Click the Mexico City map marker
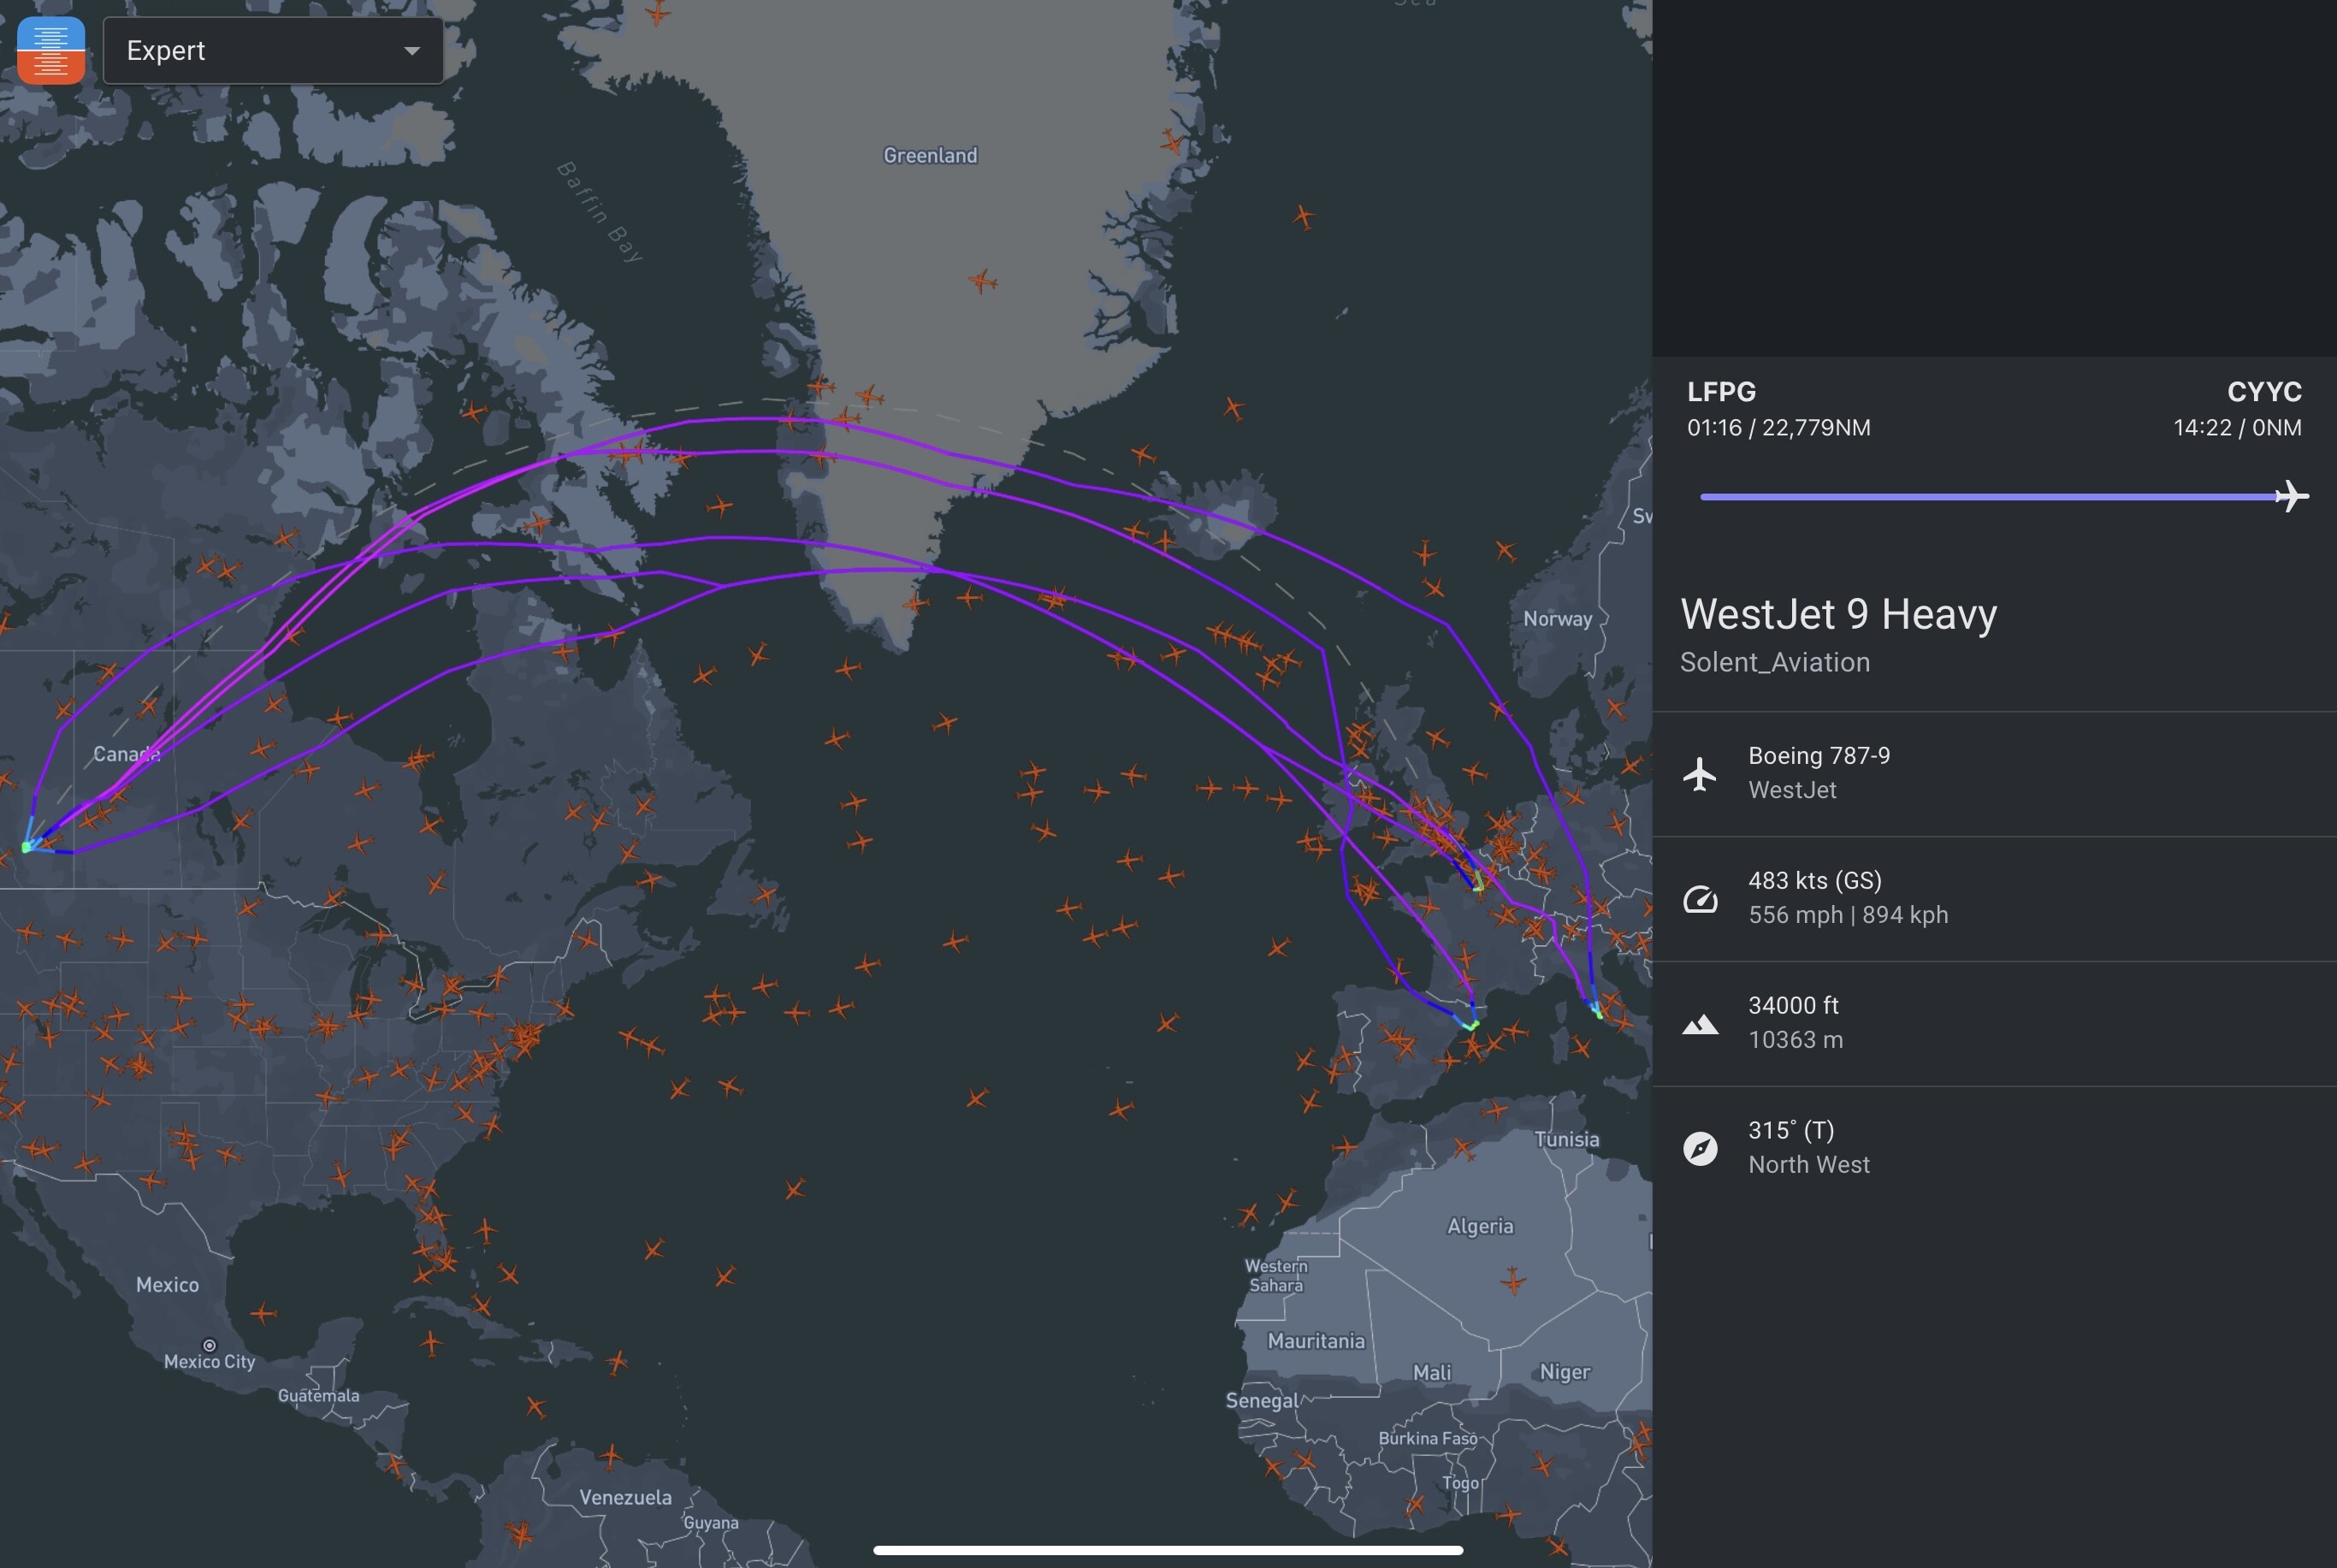The image size is (2337, 1568). tap(209, 1346)
